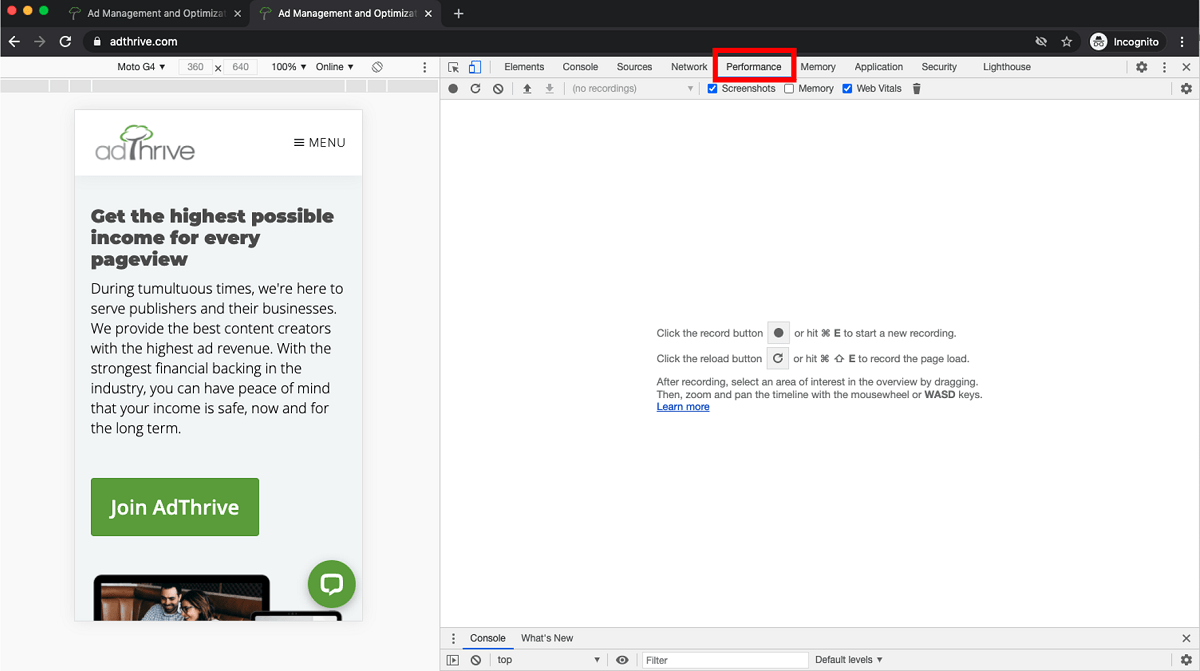Viewport: 1200px width, 671px height.
Task: Click the 640 height input field
Action: coord(241,67)
